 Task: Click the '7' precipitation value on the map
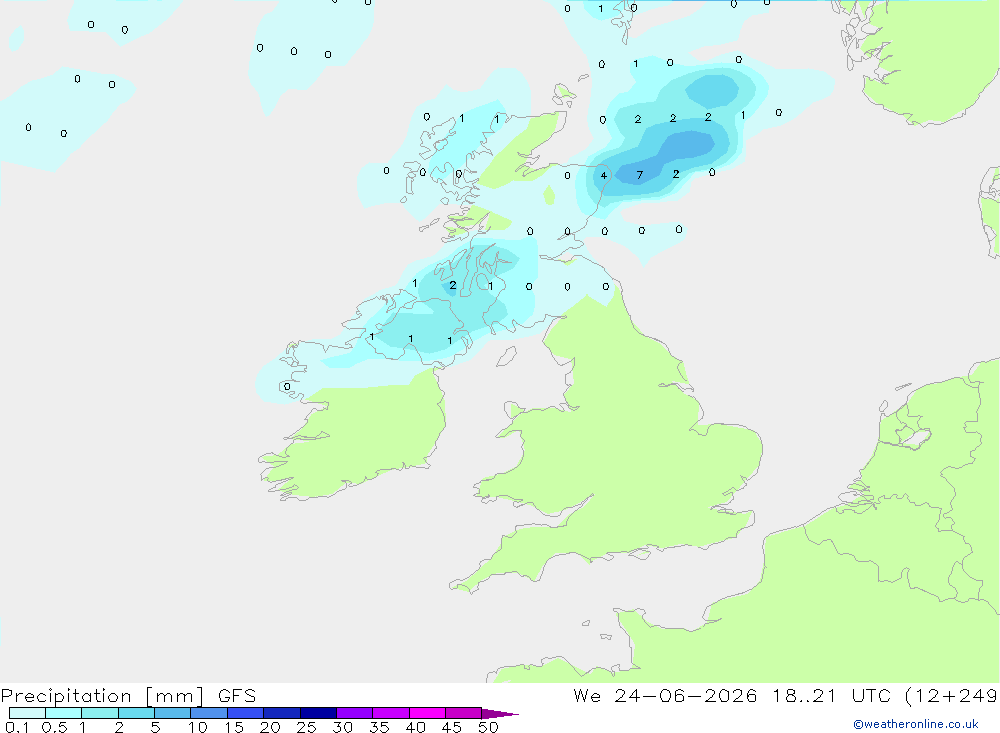pos(640,175)
